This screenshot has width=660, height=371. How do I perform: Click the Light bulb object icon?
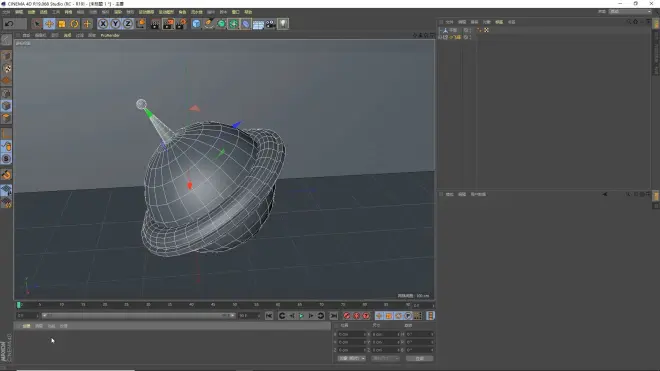tap(283, 24)
